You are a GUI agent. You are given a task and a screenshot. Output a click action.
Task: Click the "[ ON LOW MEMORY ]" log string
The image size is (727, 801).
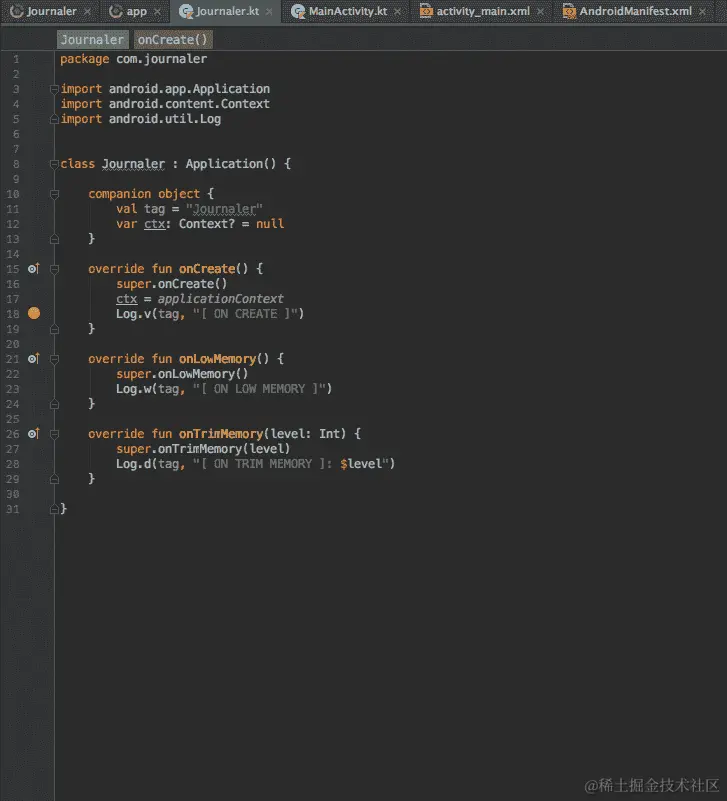pos(259,389)
